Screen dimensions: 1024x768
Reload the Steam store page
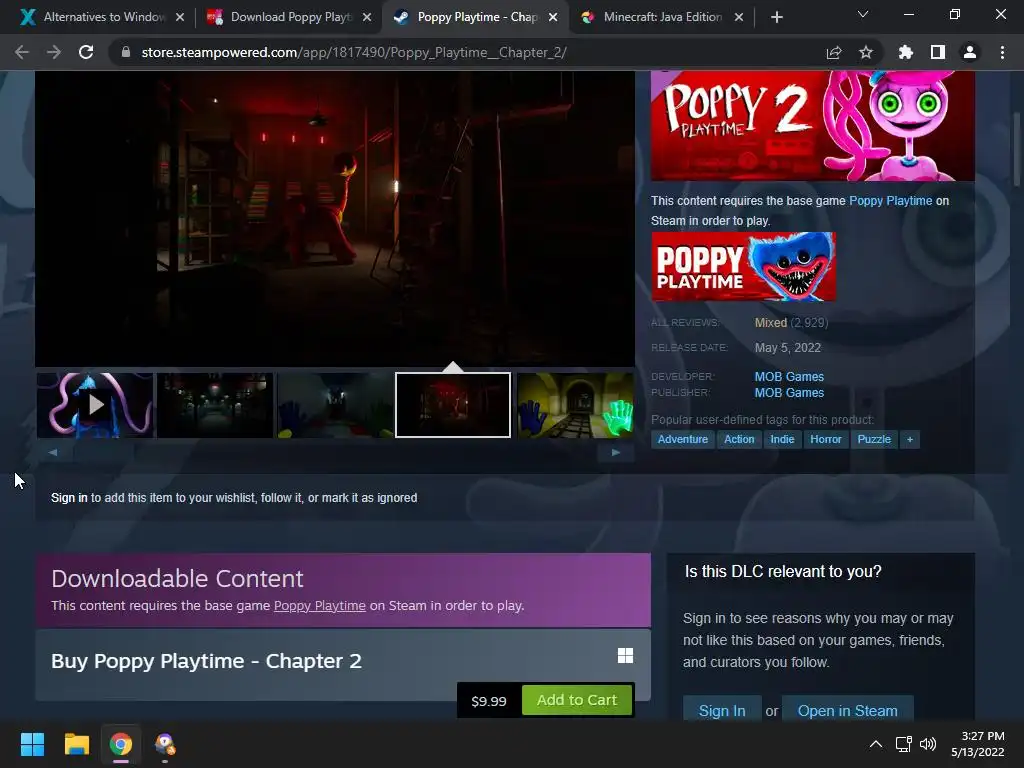[86, 52]
